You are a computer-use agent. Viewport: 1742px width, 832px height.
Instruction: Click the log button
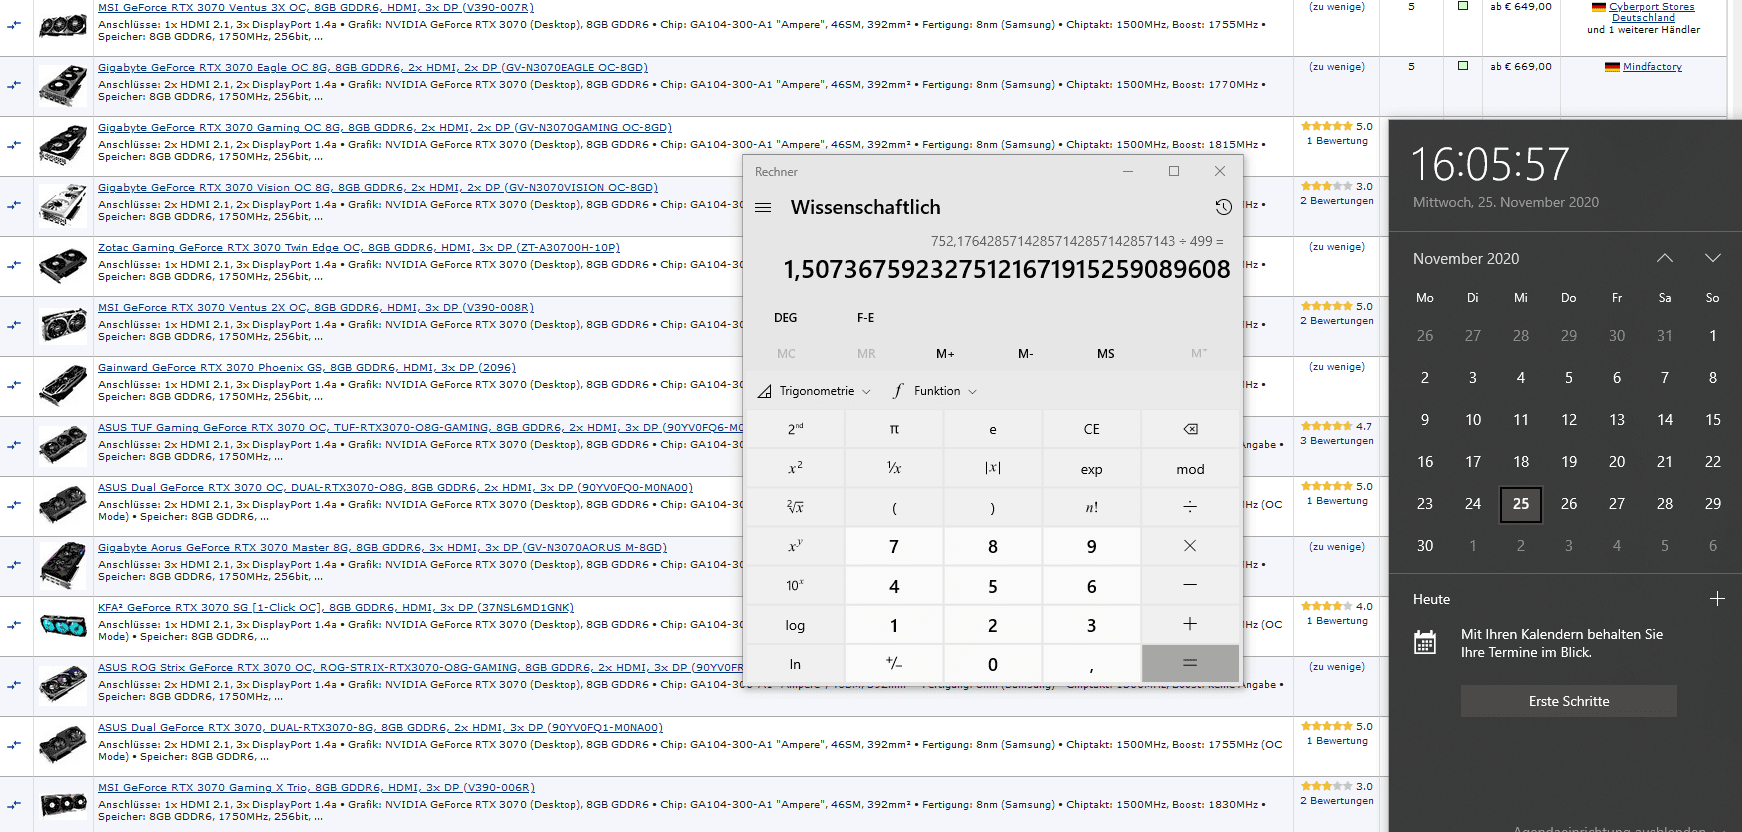click(795, 624)
